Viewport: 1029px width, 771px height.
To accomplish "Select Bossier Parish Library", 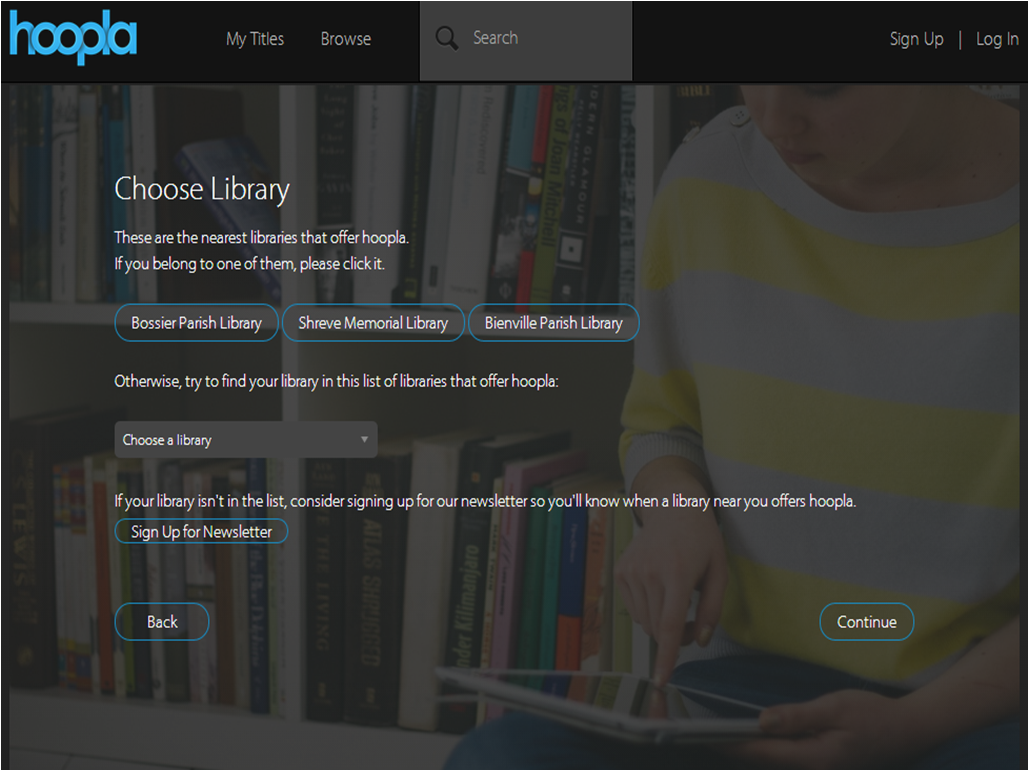I will tap(196, 323).
